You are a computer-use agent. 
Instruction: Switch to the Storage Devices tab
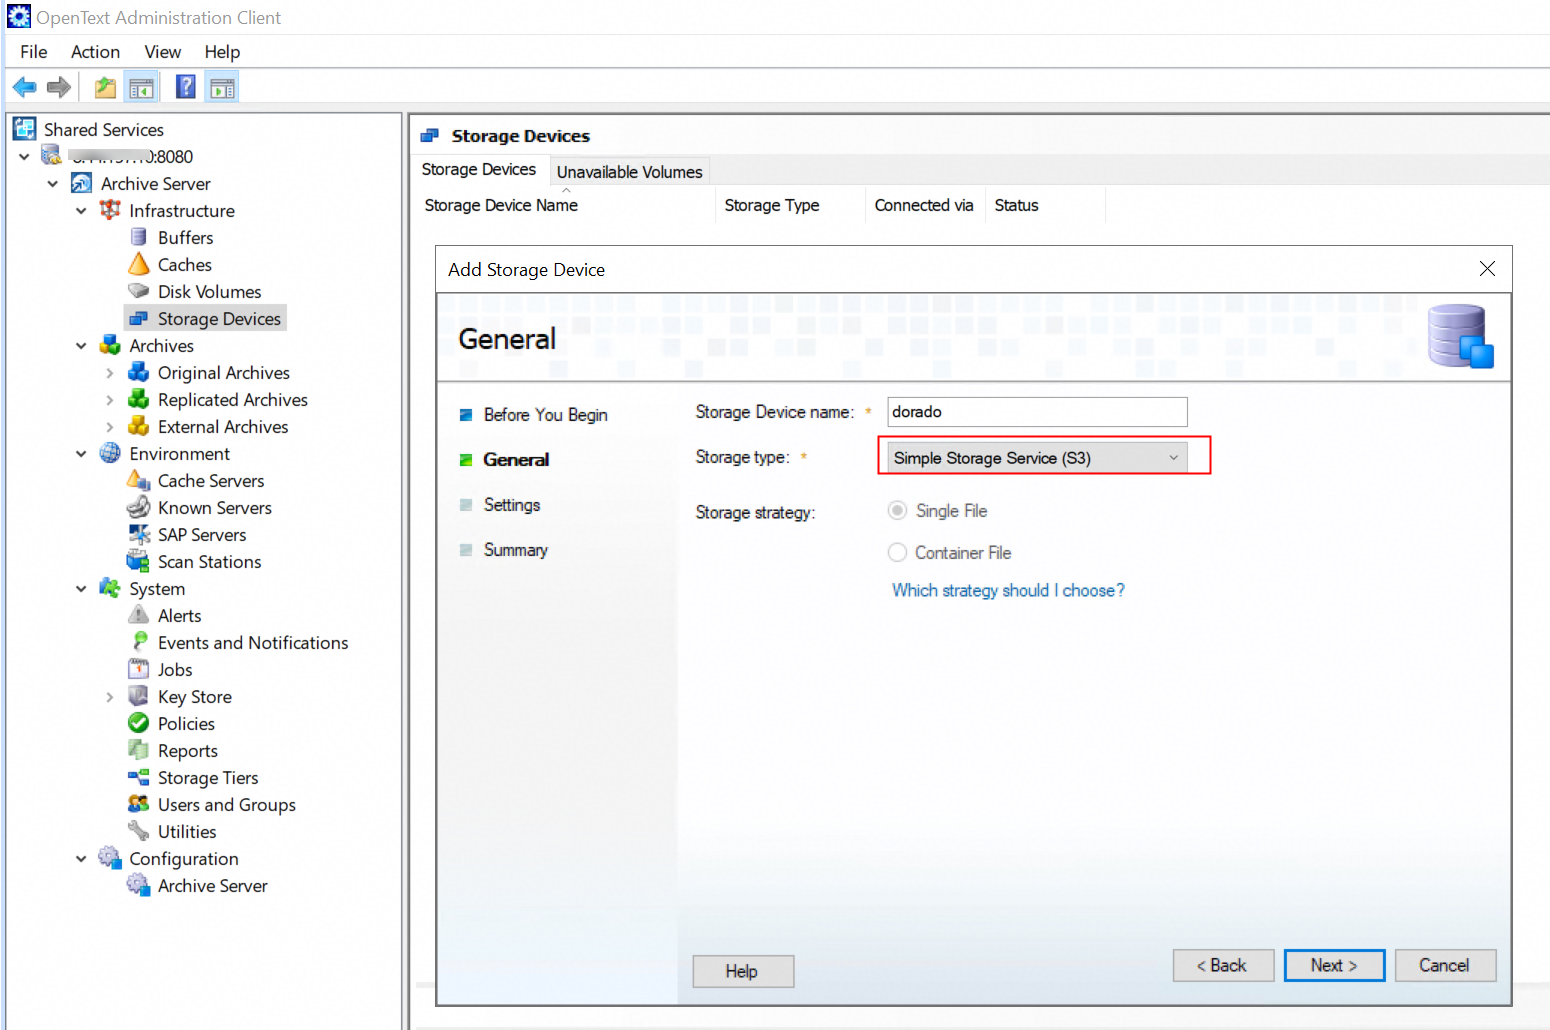(479, 170)
